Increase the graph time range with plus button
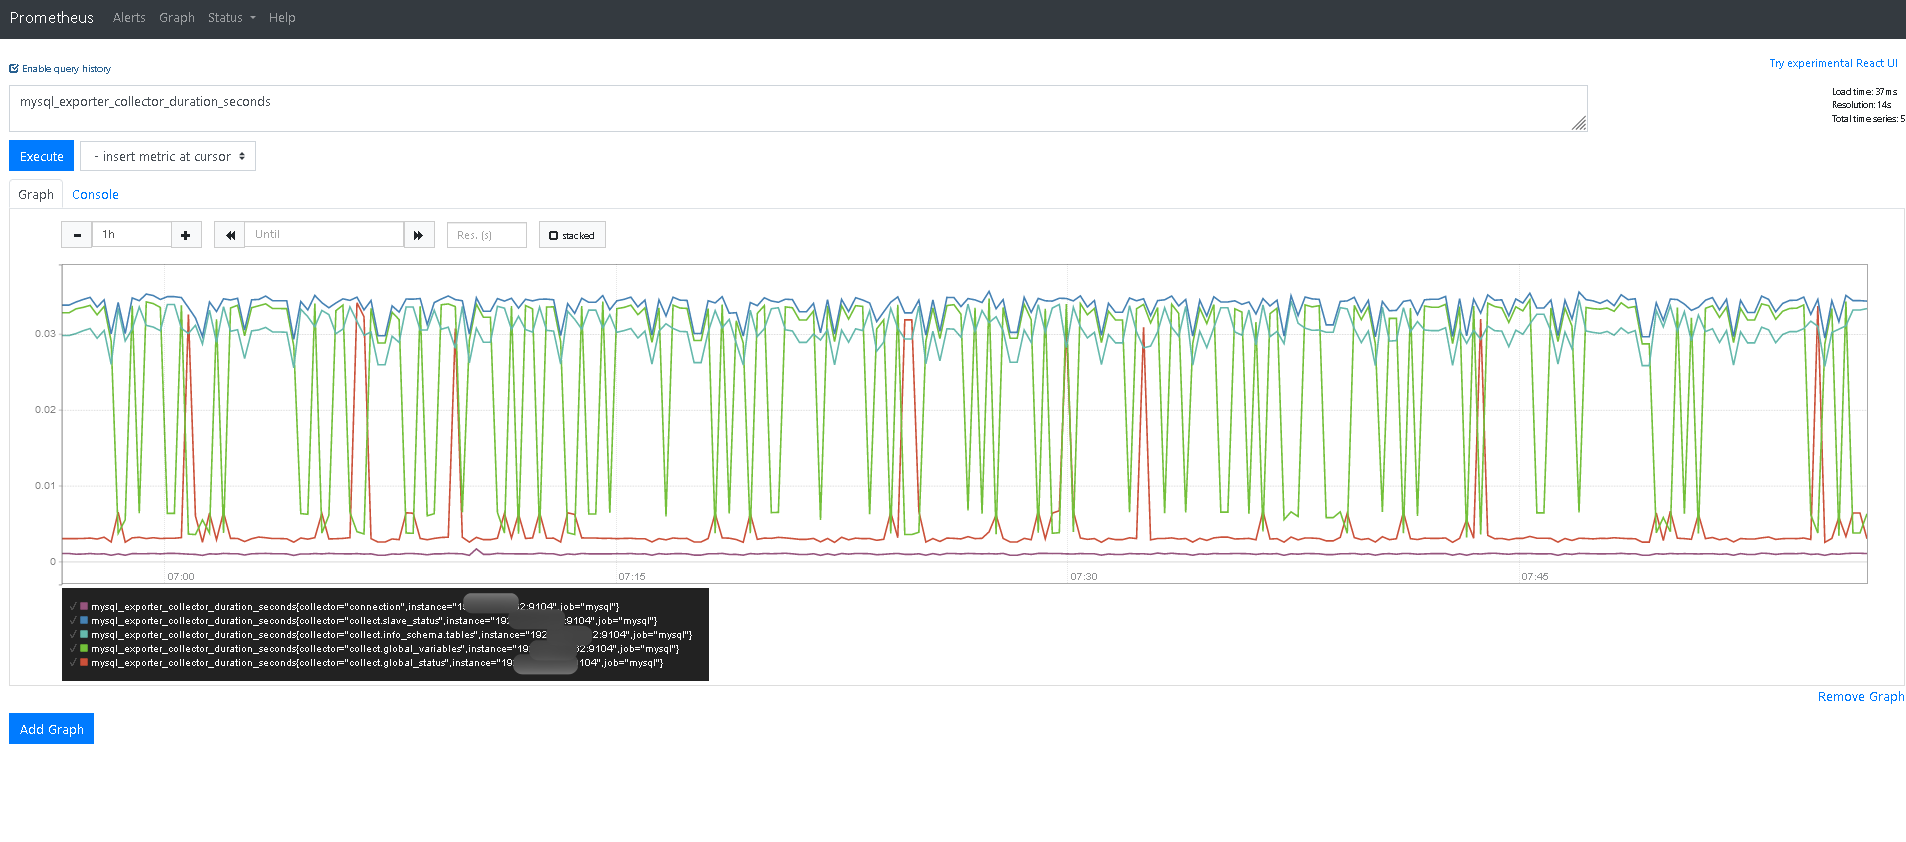 tap(186, 235)
